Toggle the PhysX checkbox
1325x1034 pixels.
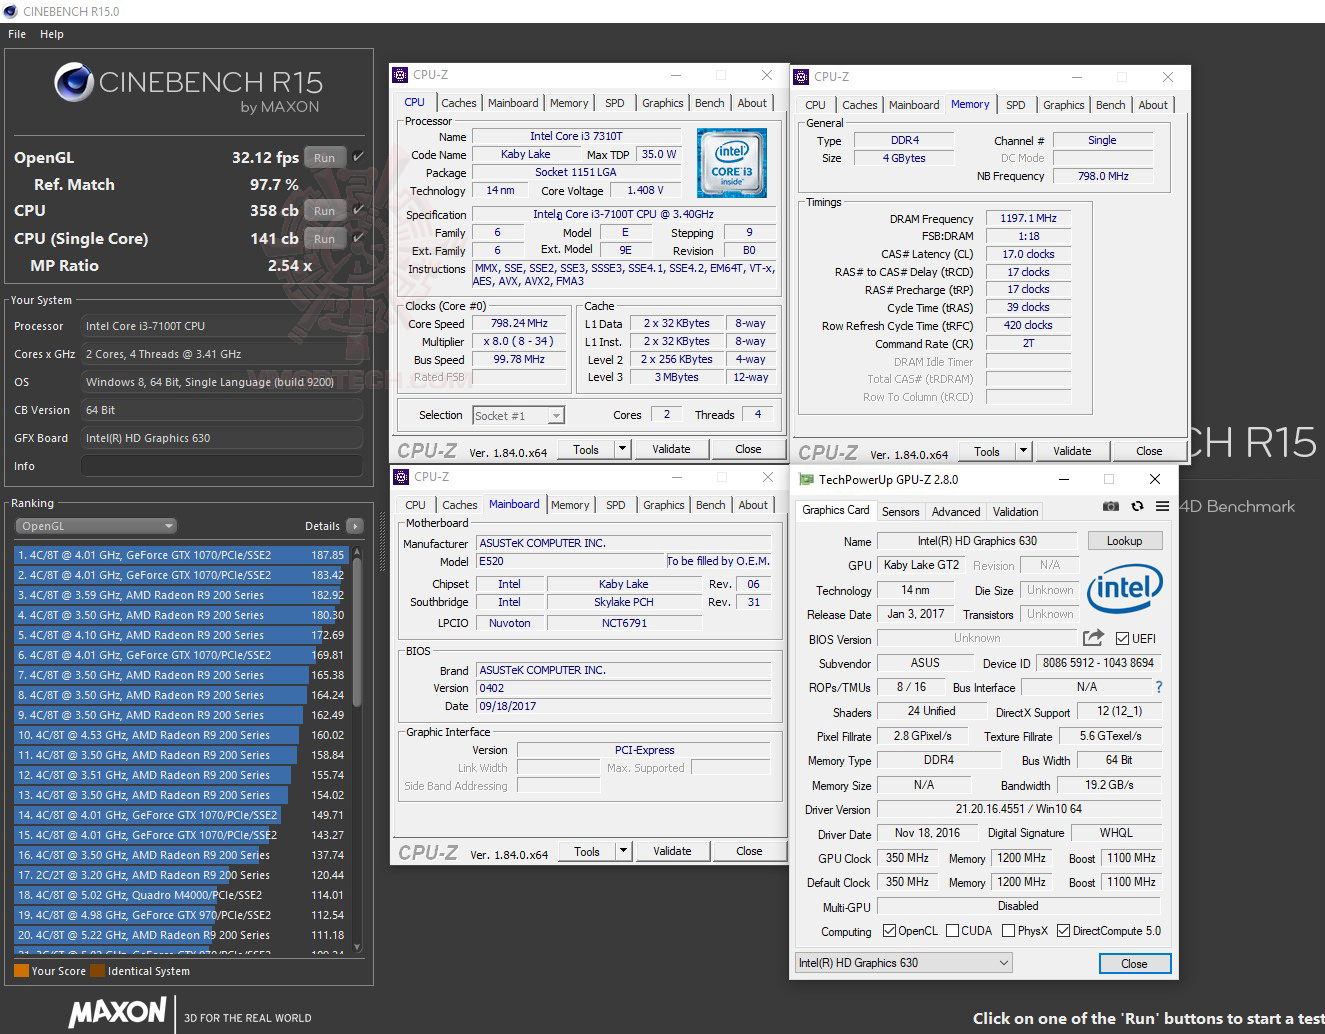(x=1007, y=931)
